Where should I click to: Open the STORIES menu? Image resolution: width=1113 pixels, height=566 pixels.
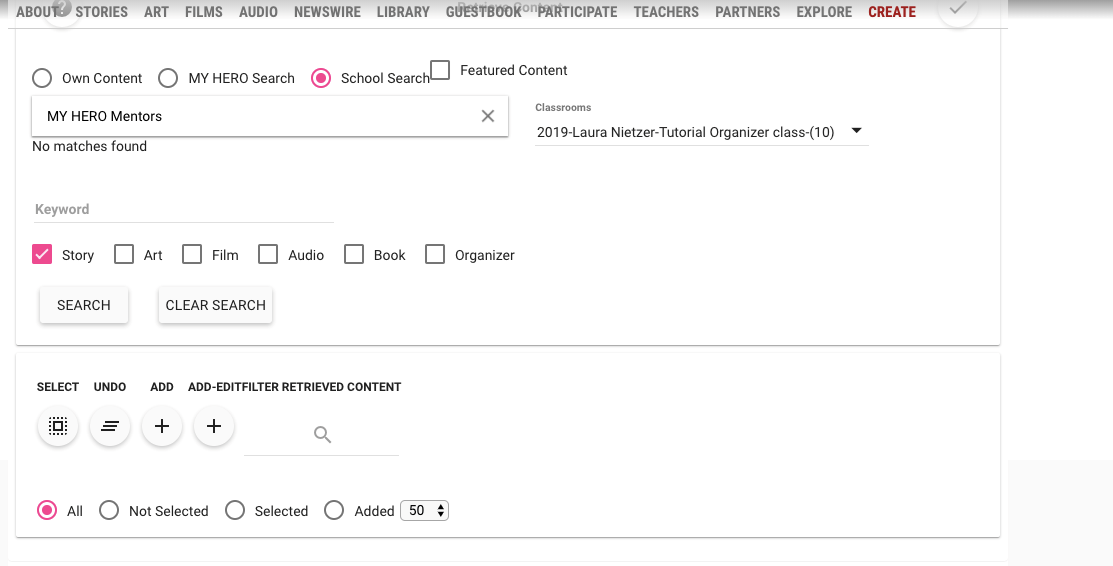102,12
